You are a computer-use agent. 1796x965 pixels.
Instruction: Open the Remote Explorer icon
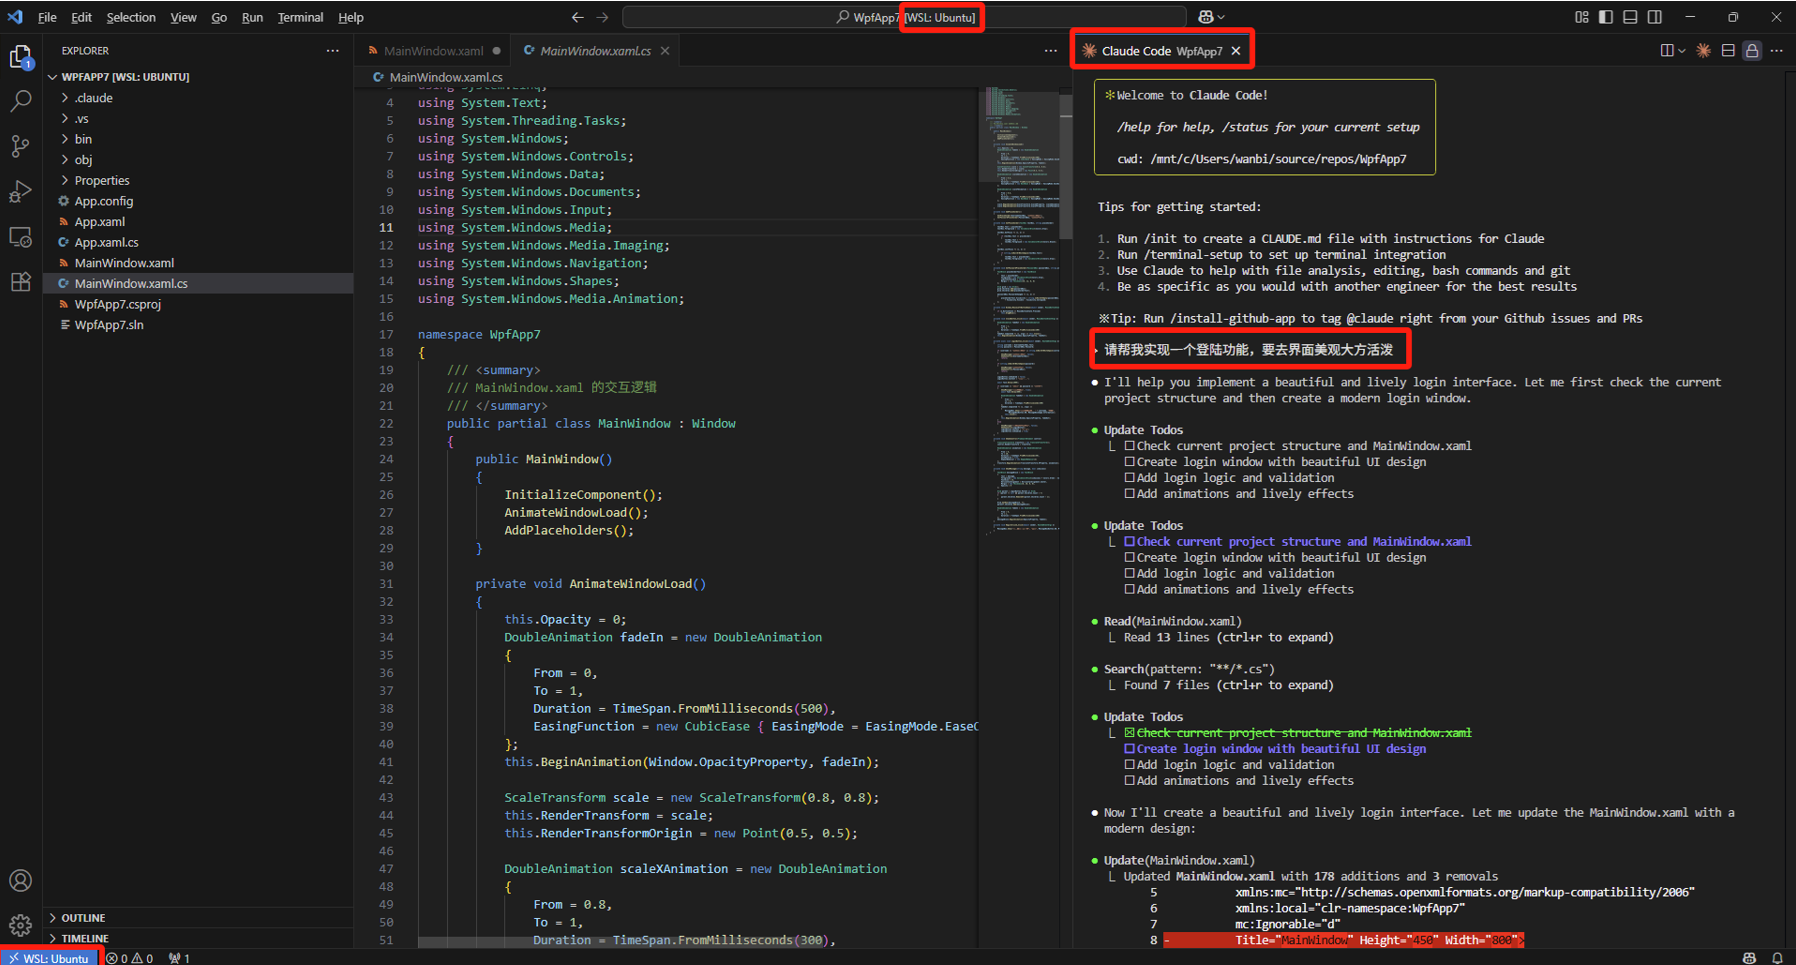[20, 237]
